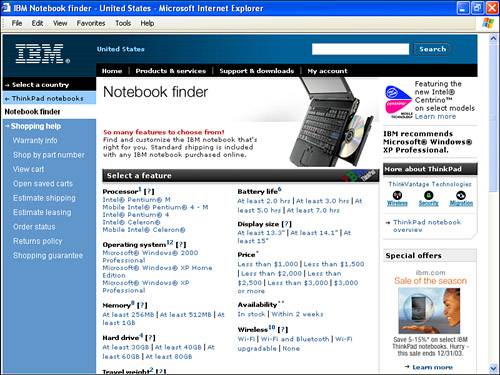Image resolution: width=500 pixels, height=375 pixels.
Task: Select wireless Wi-Fi and Bluetooth
Action: (x=295, y=339)
